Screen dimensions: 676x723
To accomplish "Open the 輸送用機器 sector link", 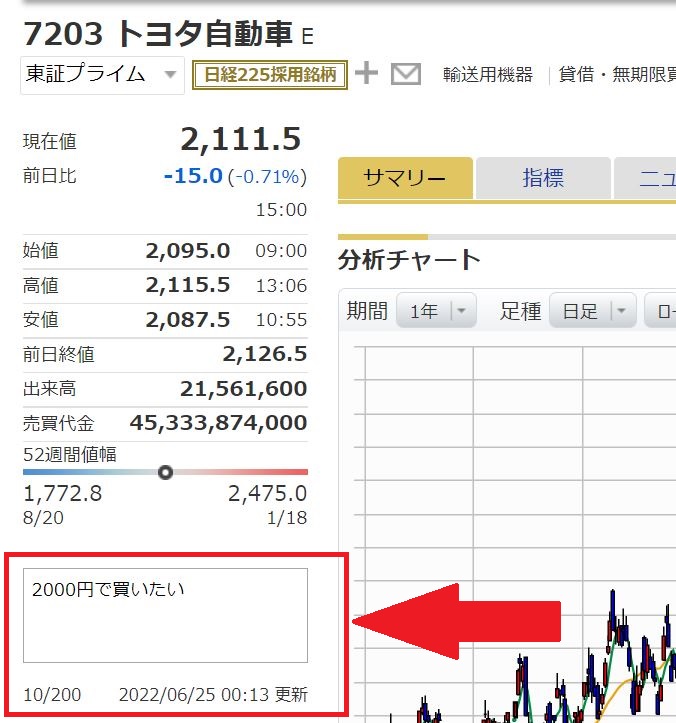I will coord(488,75).
